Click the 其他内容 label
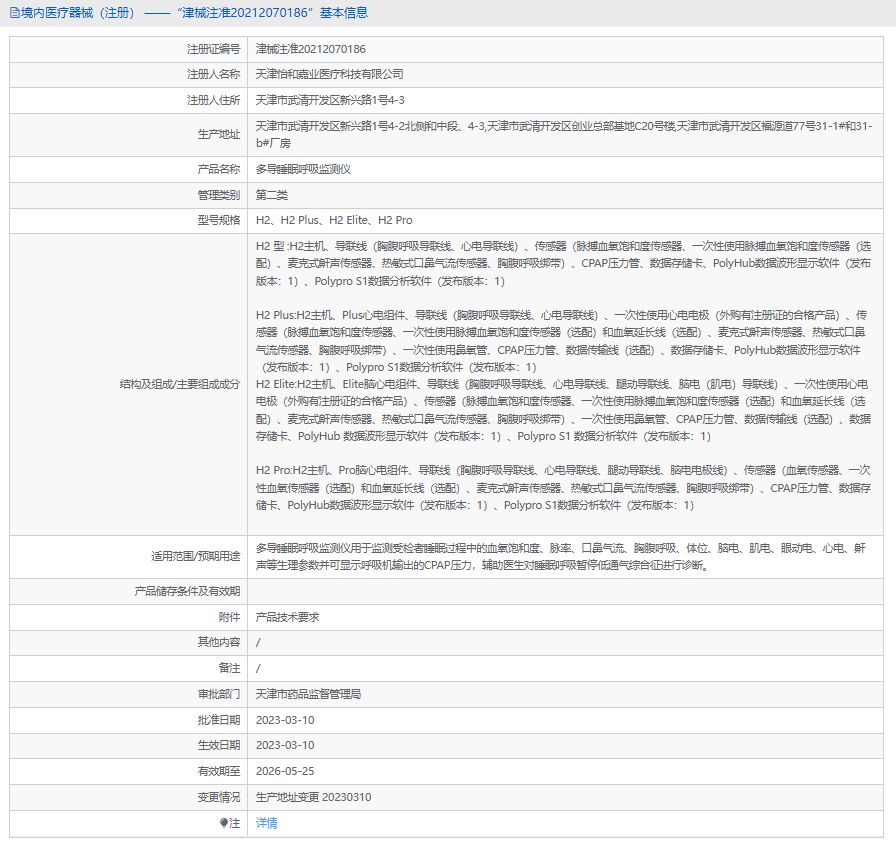896x845 pixels. coord(219,642)
